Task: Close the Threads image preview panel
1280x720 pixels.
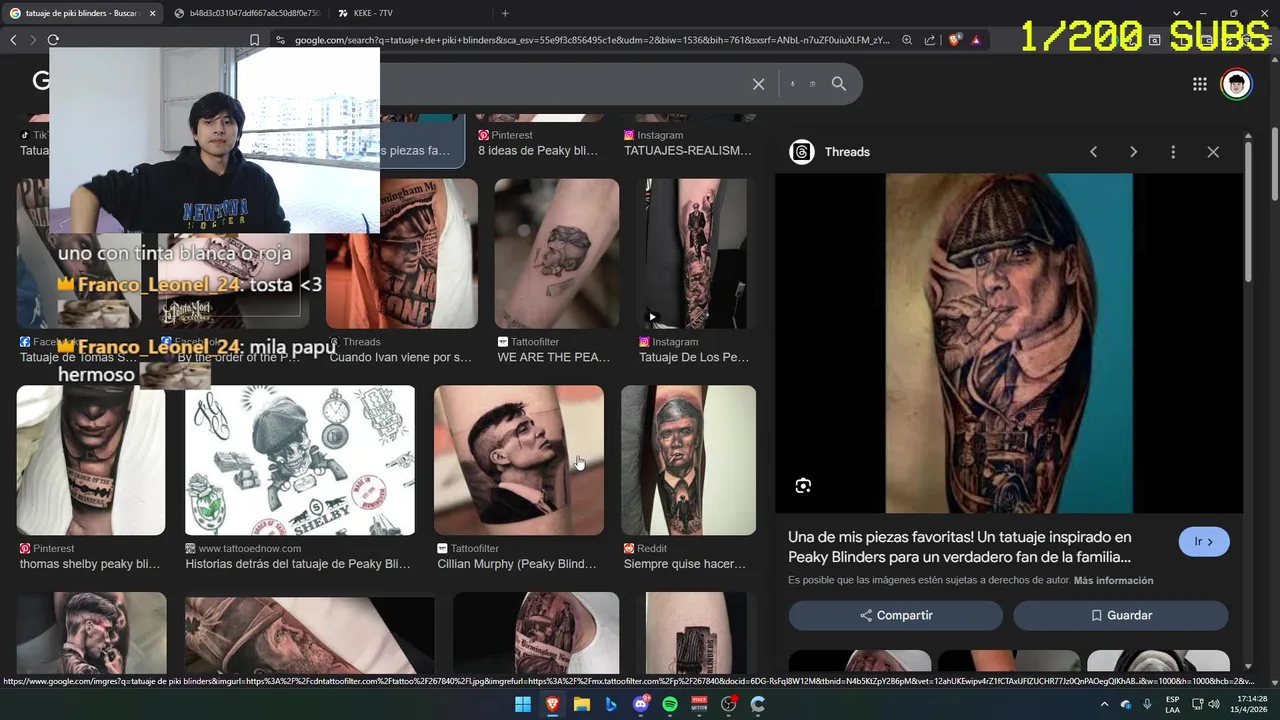Action: coord(1213,152)
